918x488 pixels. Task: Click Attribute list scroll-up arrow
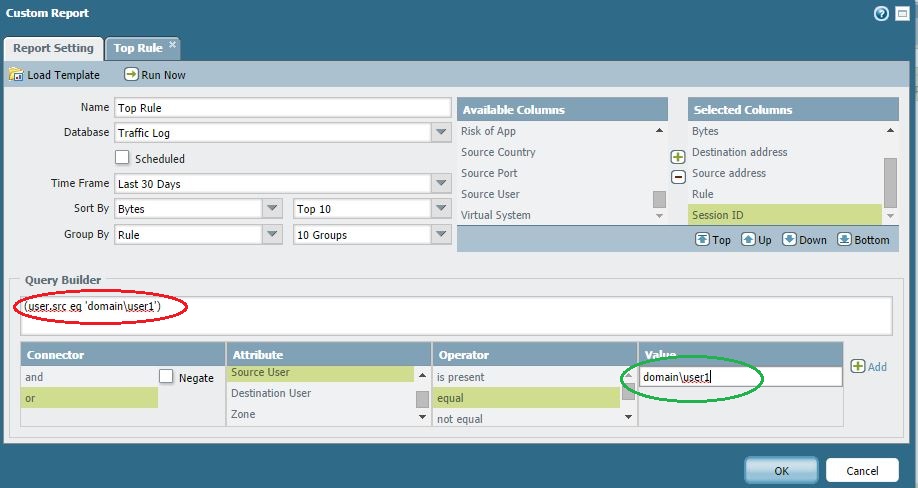pyautogui.click(x=422, y=374)
